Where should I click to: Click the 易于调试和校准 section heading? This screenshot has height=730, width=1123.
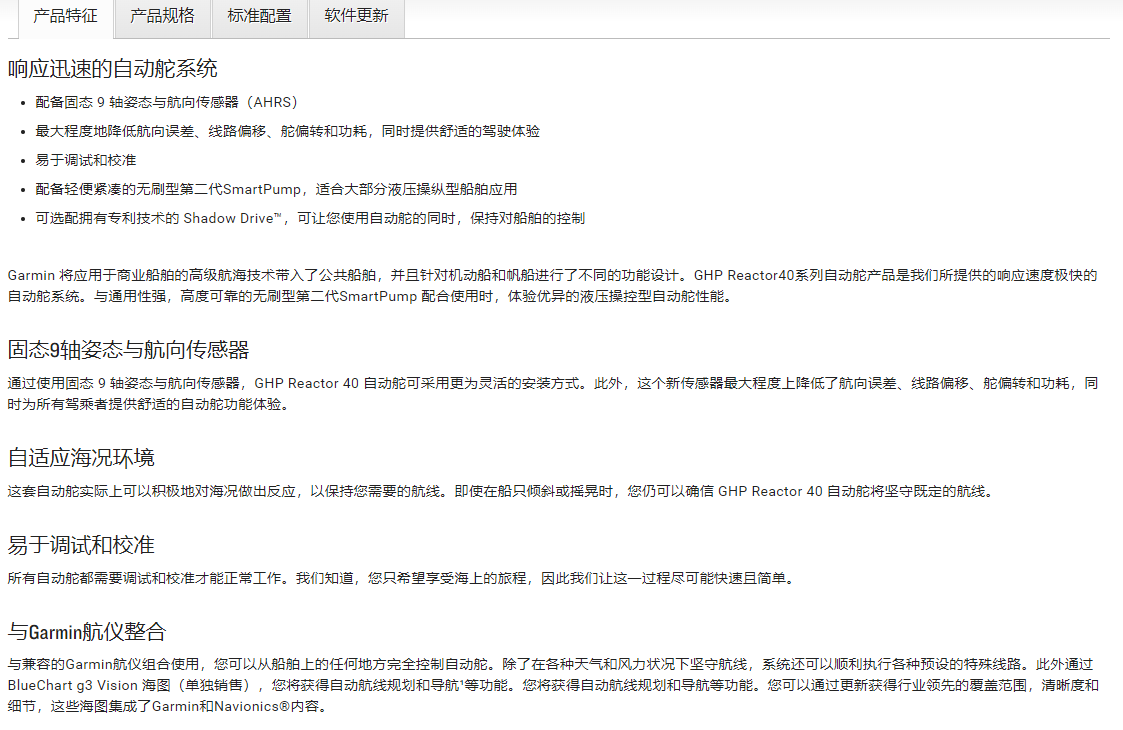click(81, 545)
